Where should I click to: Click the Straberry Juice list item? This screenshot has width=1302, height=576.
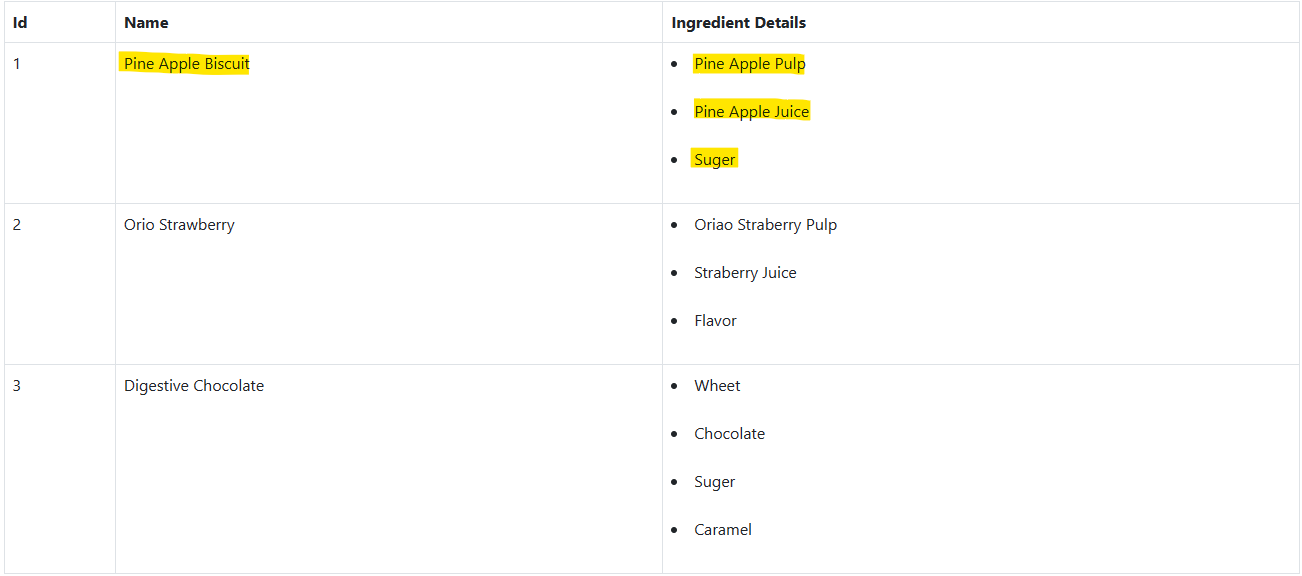tap(745, 273)
